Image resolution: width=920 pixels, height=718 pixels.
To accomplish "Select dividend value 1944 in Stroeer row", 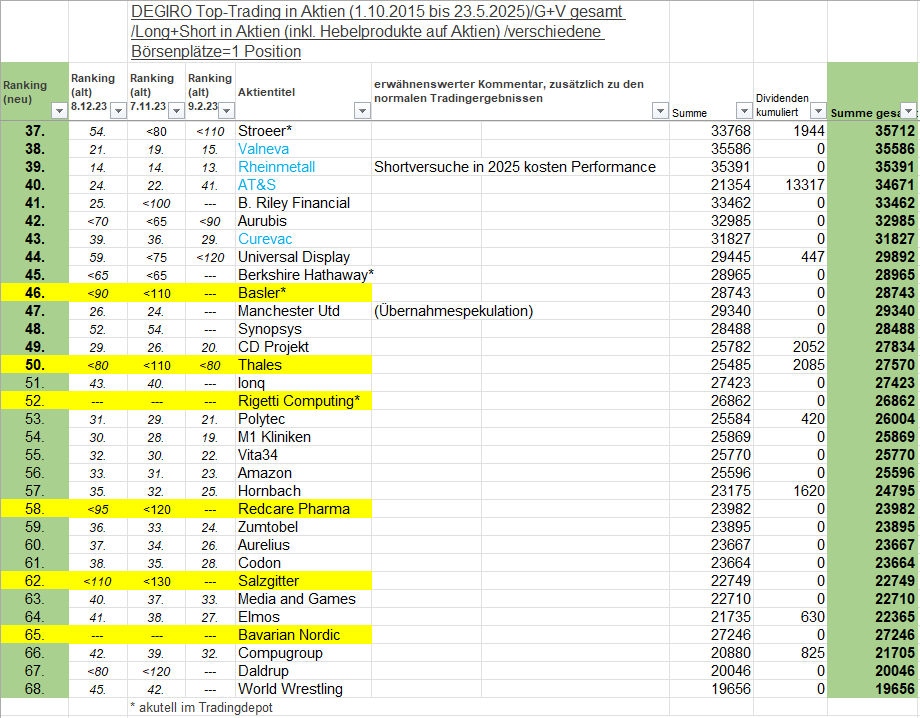I will pyautogui.click(x=809, y=131).
